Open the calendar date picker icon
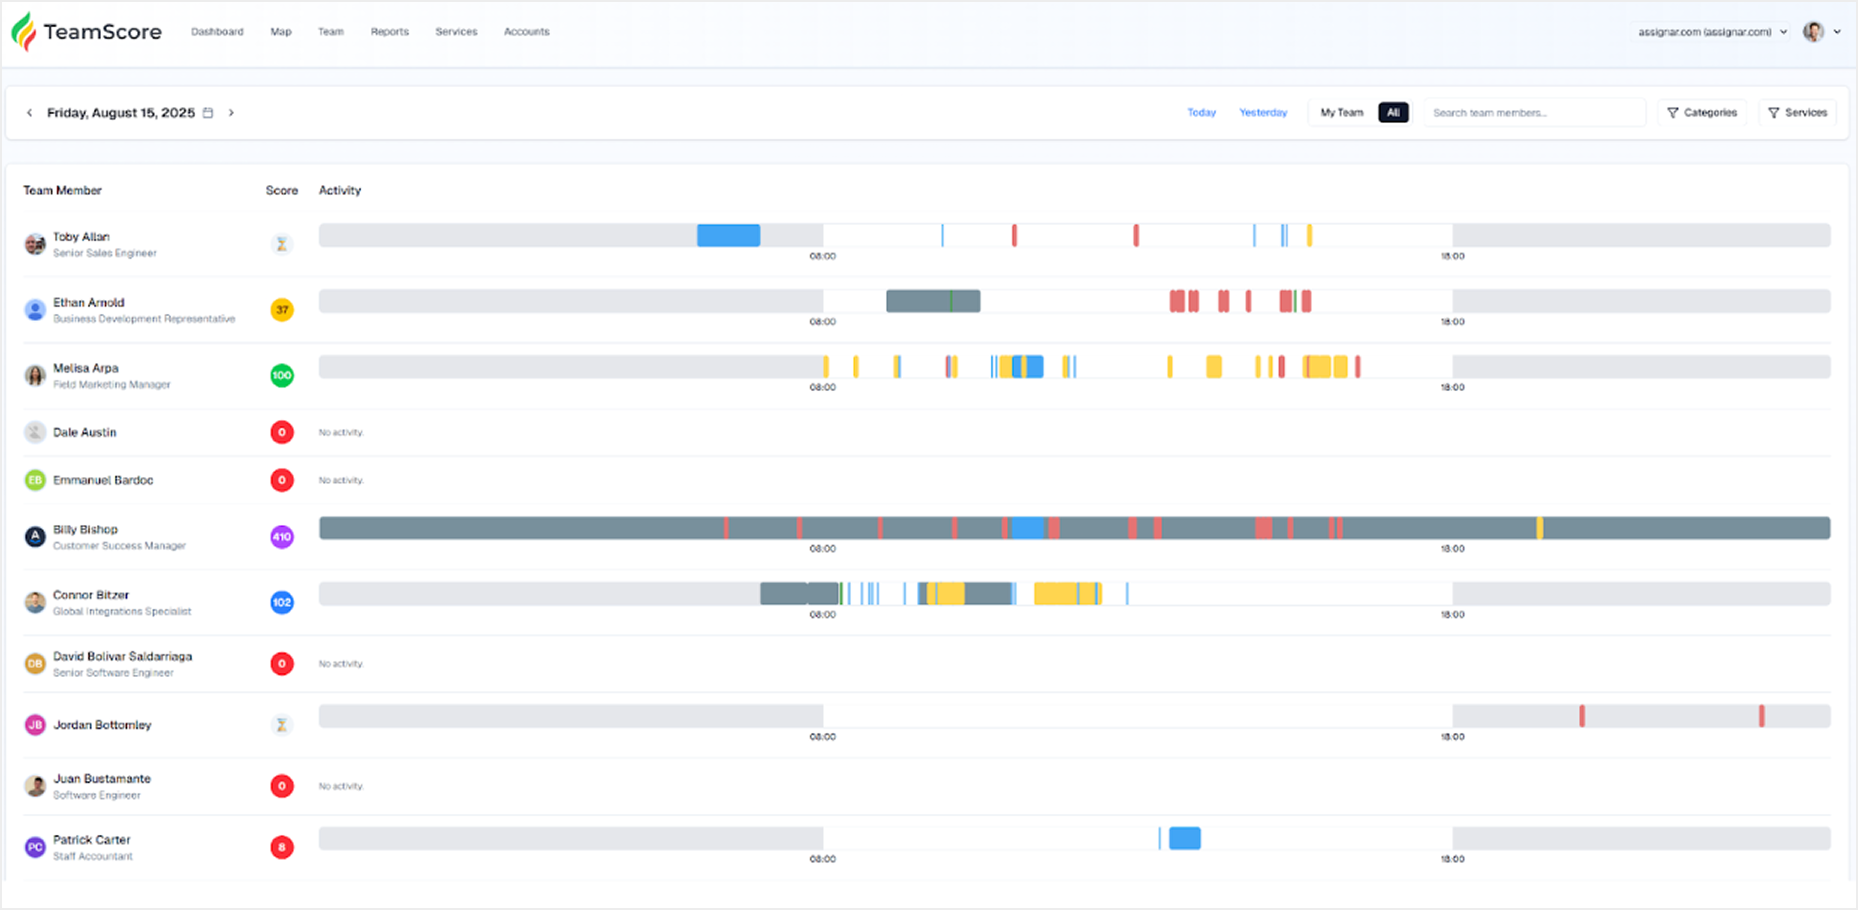Screen dimensions: 1858x910 click(208, 113)
